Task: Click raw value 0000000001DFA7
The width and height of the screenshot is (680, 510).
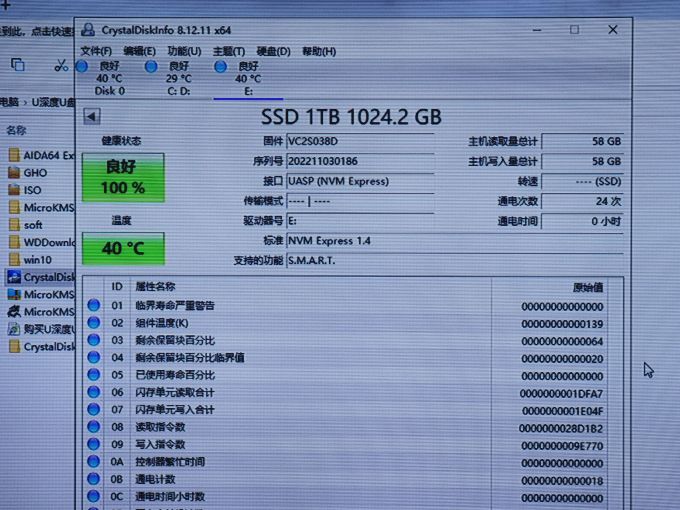Action: (x=561, y=394)
